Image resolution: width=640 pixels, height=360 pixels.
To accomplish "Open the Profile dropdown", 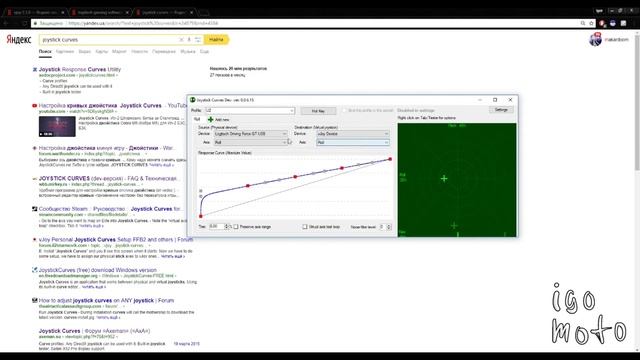I will point(250,111).
